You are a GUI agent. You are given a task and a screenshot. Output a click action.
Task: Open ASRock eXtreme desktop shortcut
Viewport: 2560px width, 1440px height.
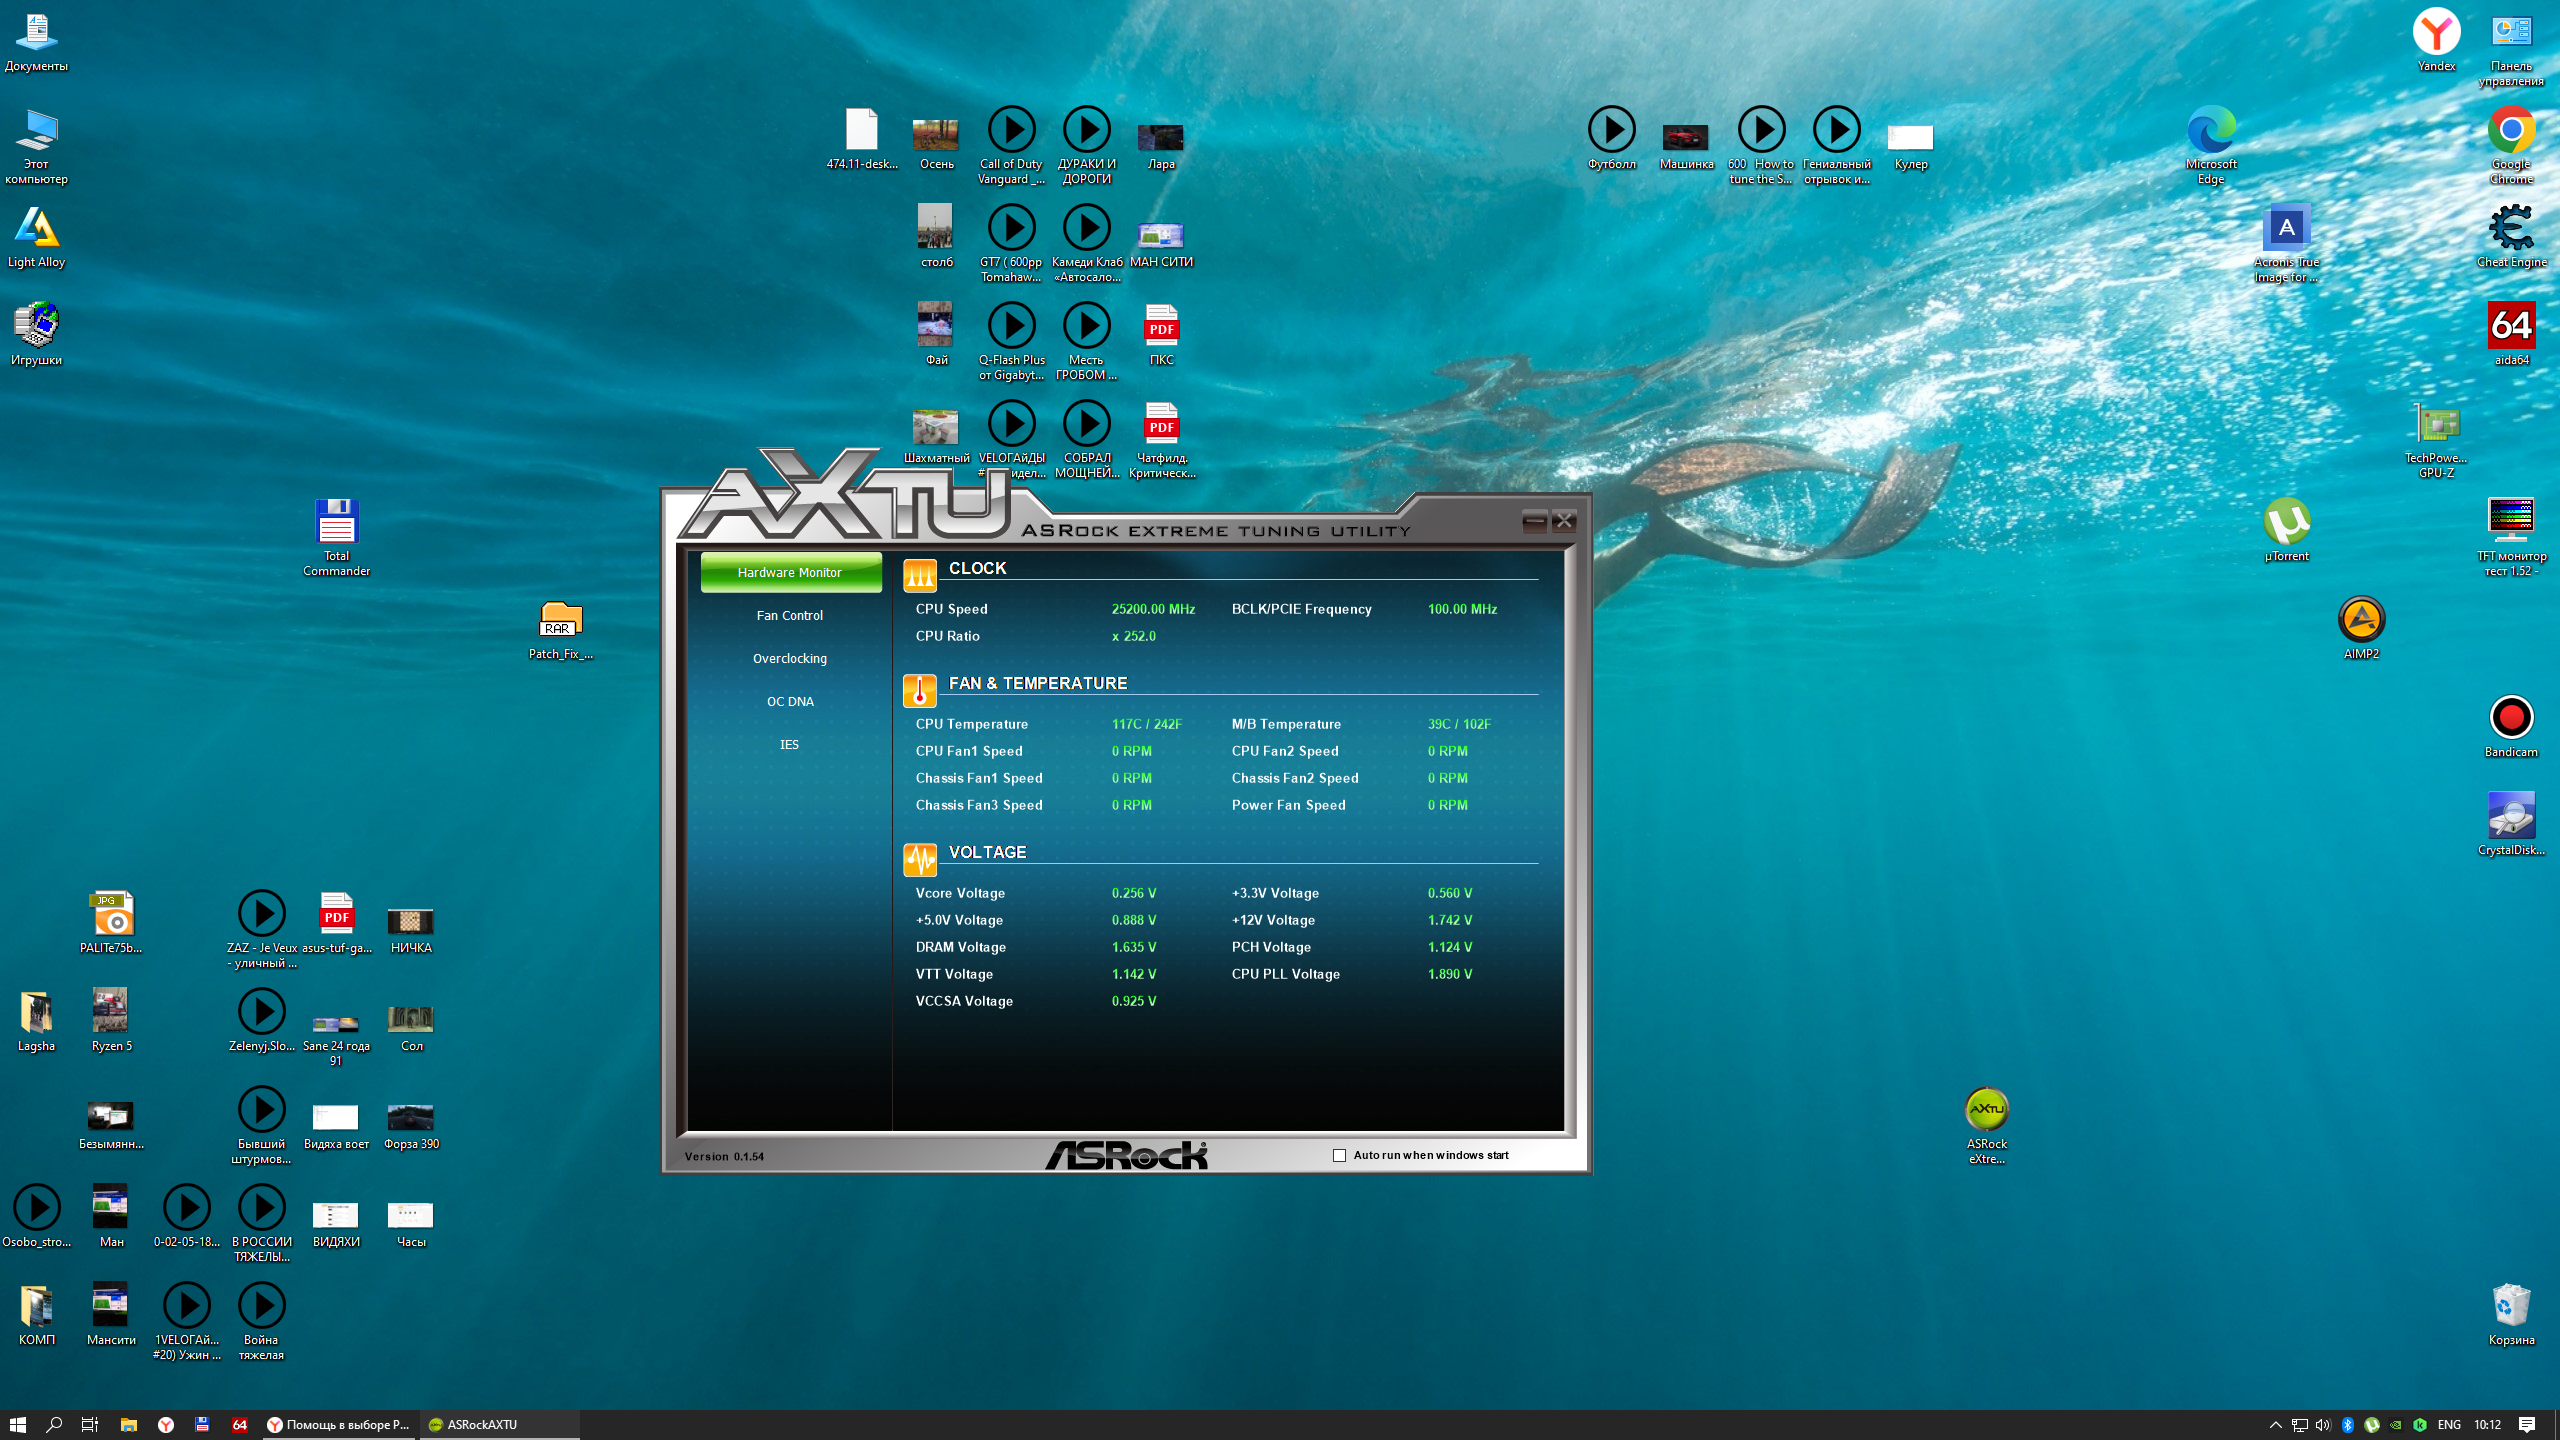click(x=1986, y=1110)
